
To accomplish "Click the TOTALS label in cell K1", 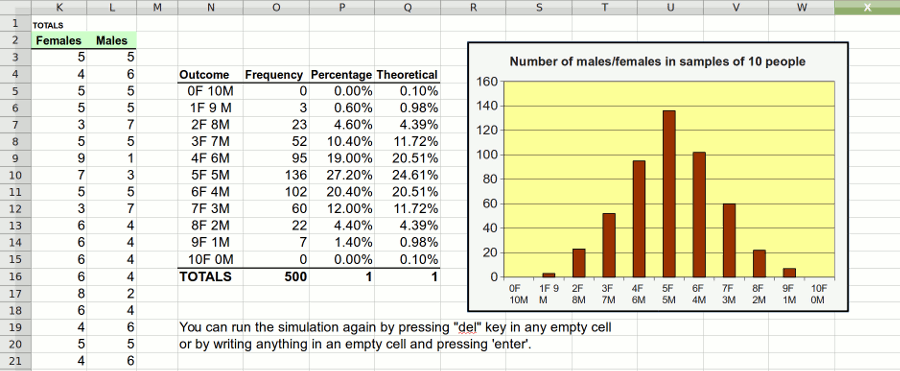I will (x=48, y=25).
